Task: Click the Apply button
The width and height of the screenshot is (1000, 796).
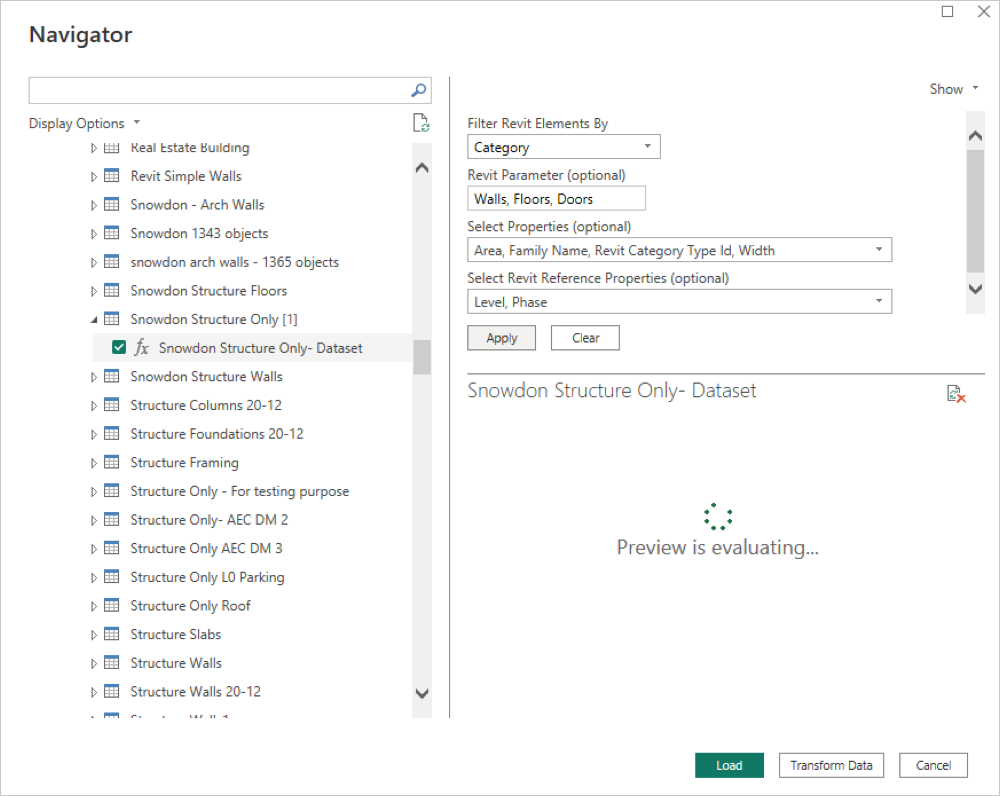Action: point(501,338)
